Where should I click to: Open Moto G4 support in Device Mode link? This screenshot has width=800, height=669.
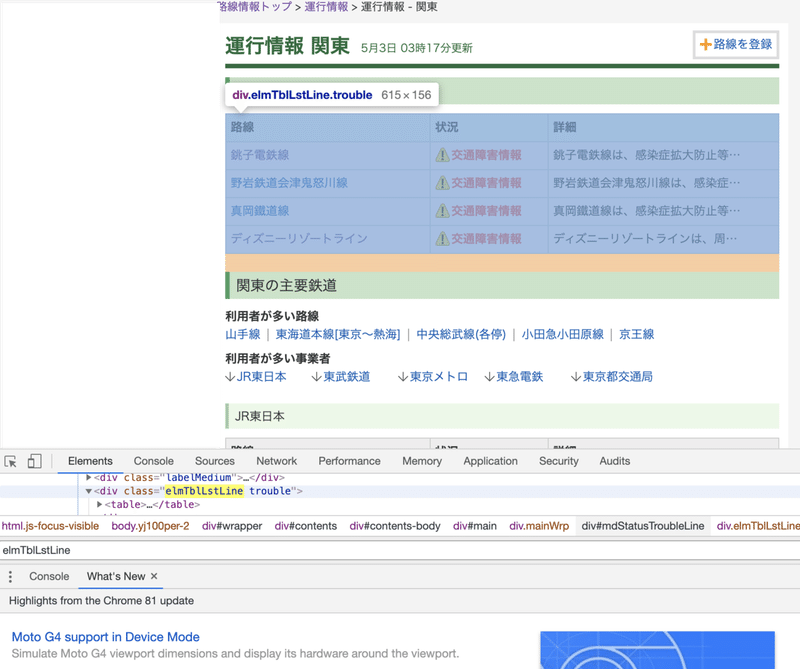tap(106, 637)
